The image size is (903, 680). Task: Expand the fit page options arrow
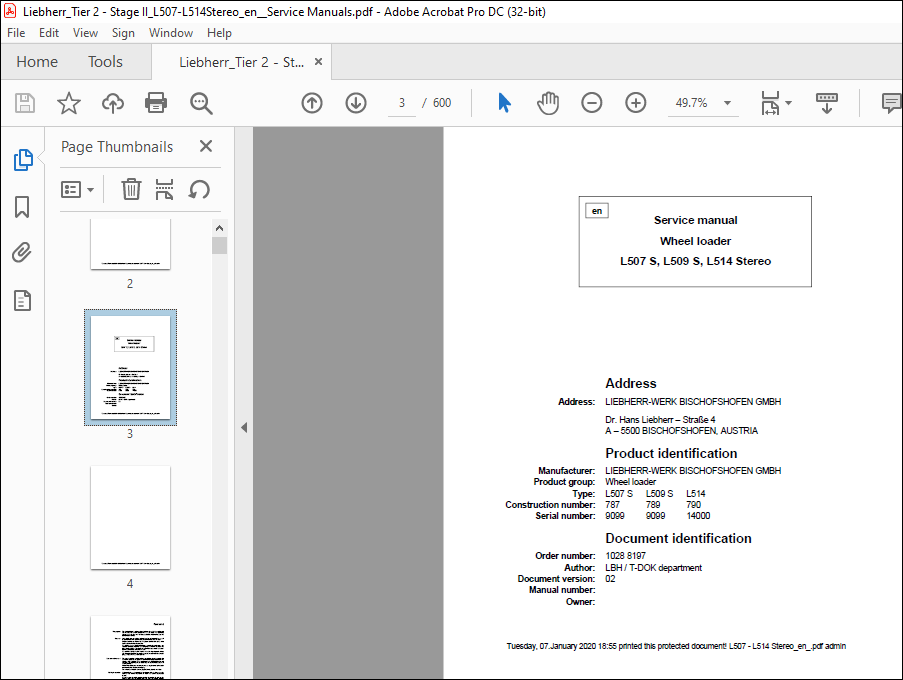pos(788,103)
